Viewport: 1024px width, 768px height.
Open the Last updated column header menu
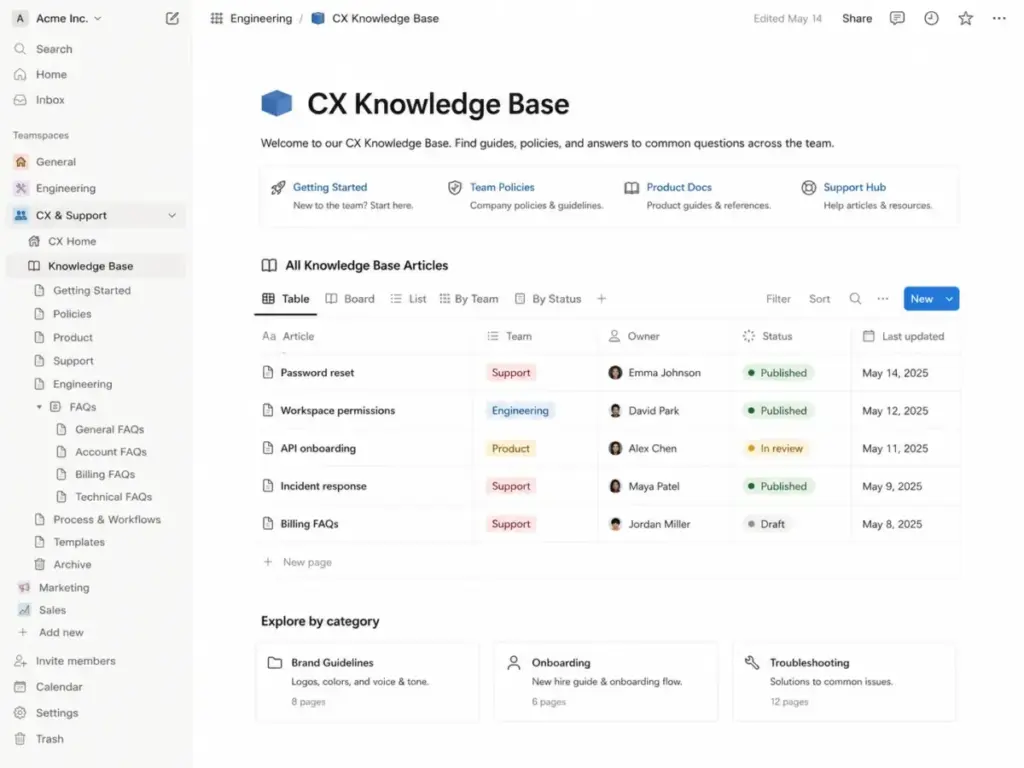point(904,336)
